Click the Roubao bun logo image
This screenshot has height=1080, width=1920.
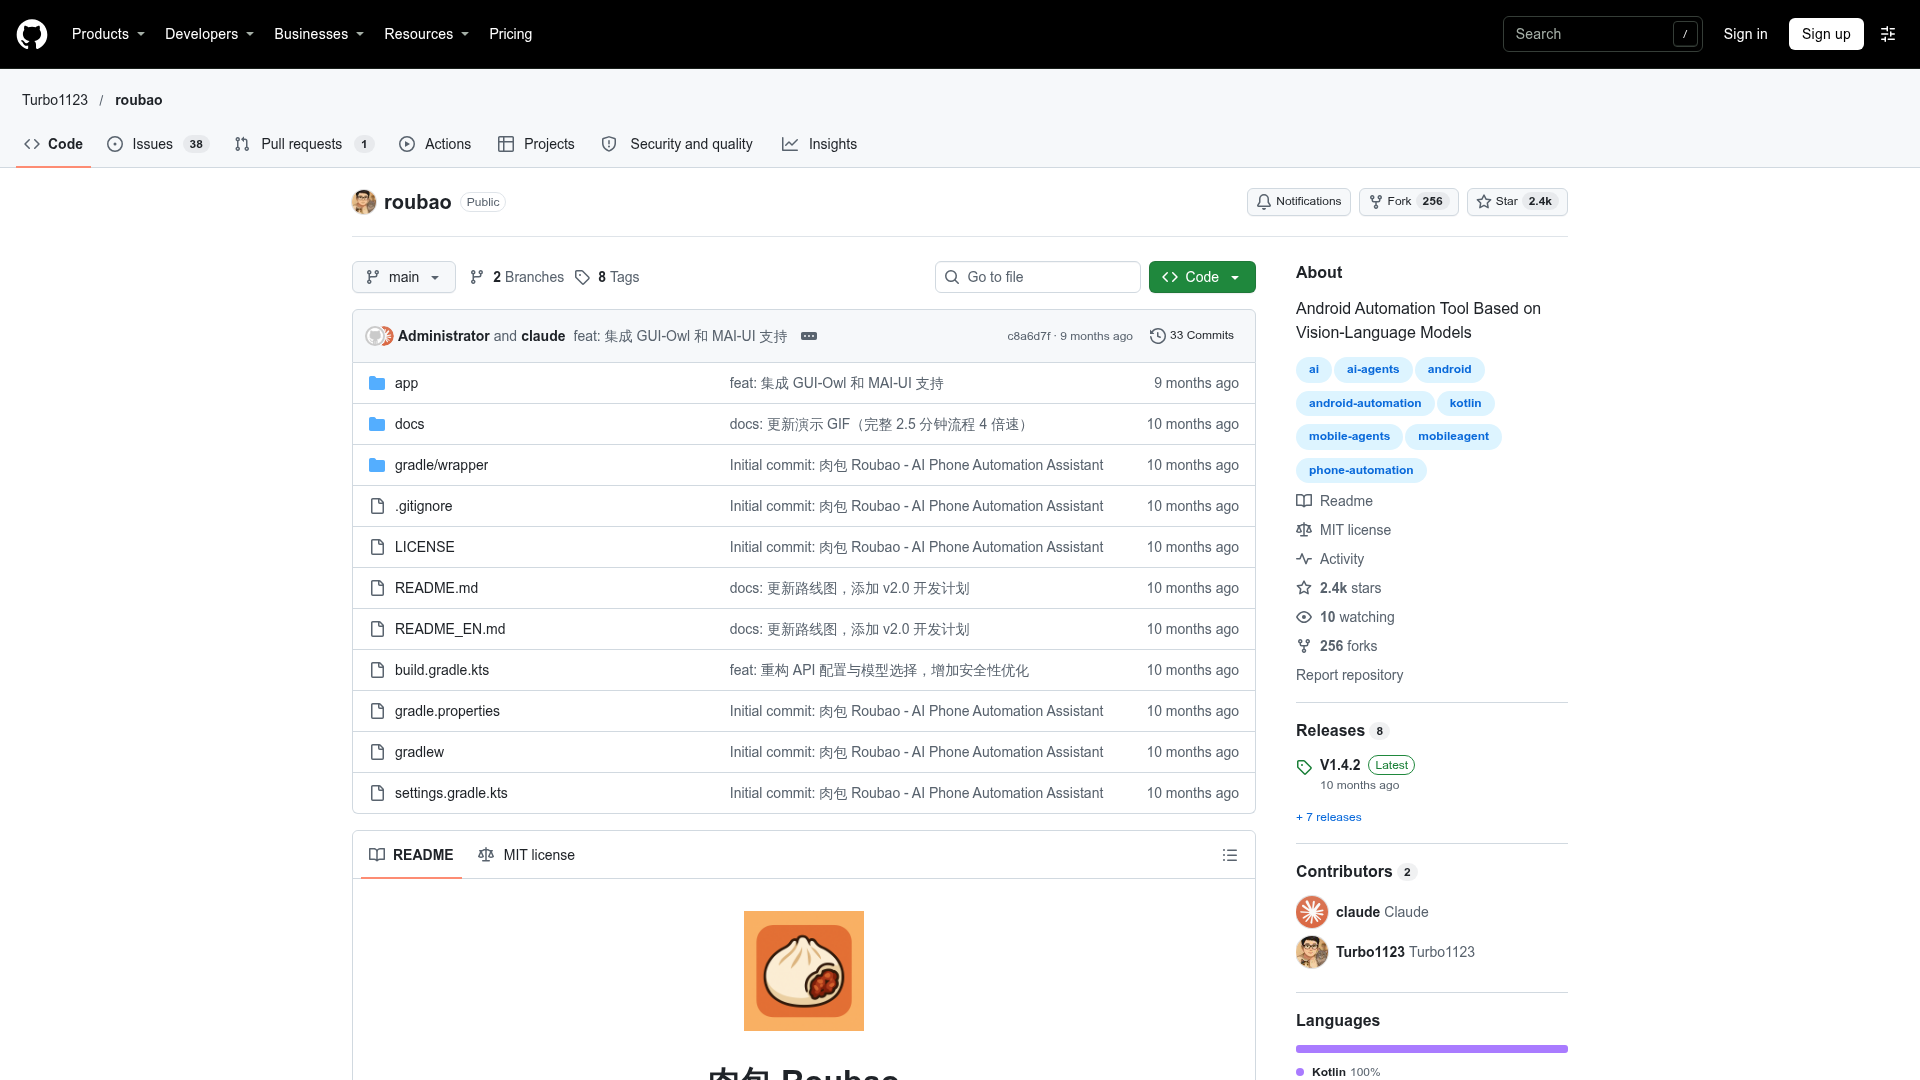(804, 971)
